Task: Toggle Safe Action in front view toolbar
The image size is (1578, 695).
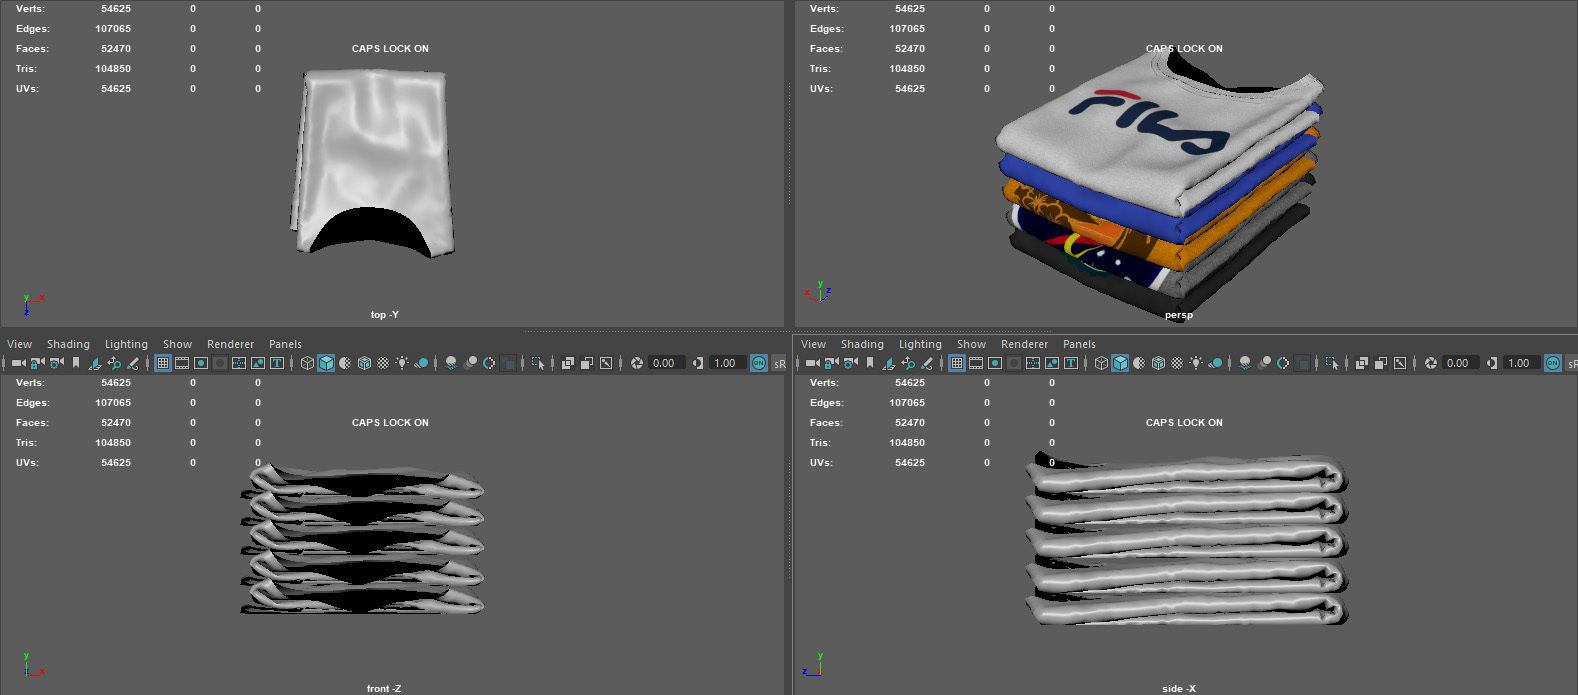Action: click(258, 363)
